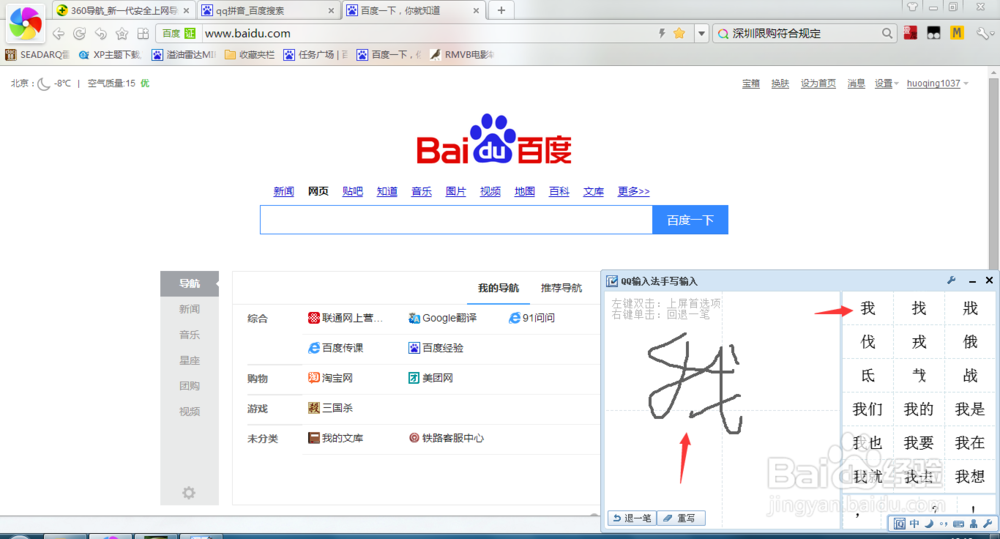Screen dimensions: 1000x539
Task: Open the browser wrench tools menu
Action: click(984, 33)
